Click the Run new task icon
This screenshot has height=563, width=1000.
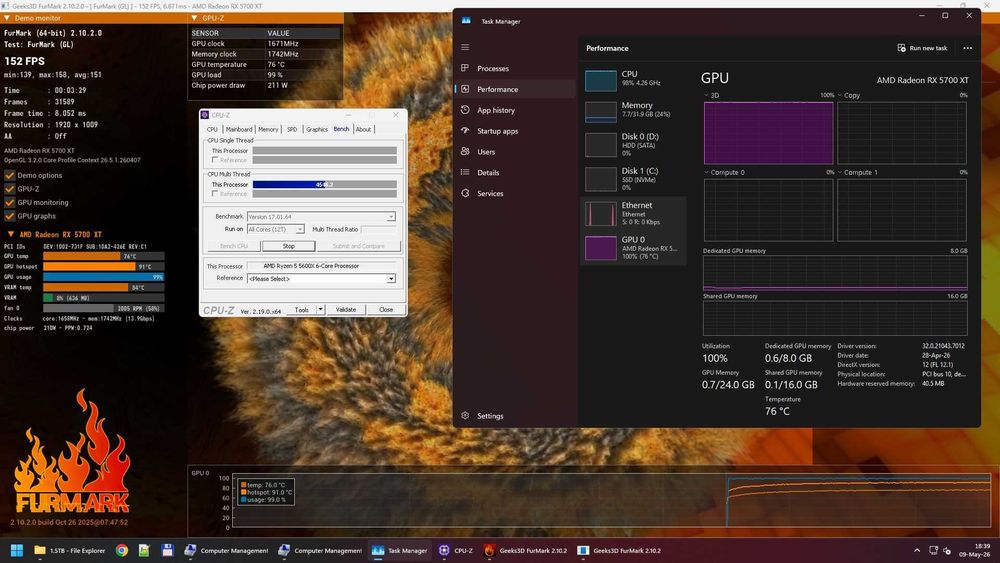(901, 48)
